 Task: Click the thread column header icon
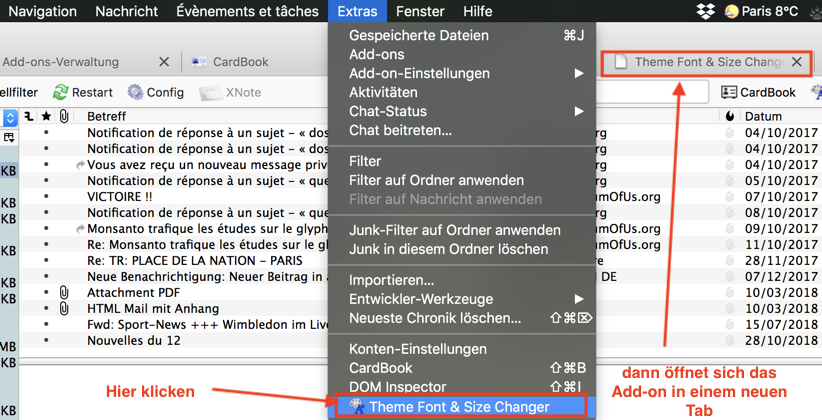[x=28, y=117]
